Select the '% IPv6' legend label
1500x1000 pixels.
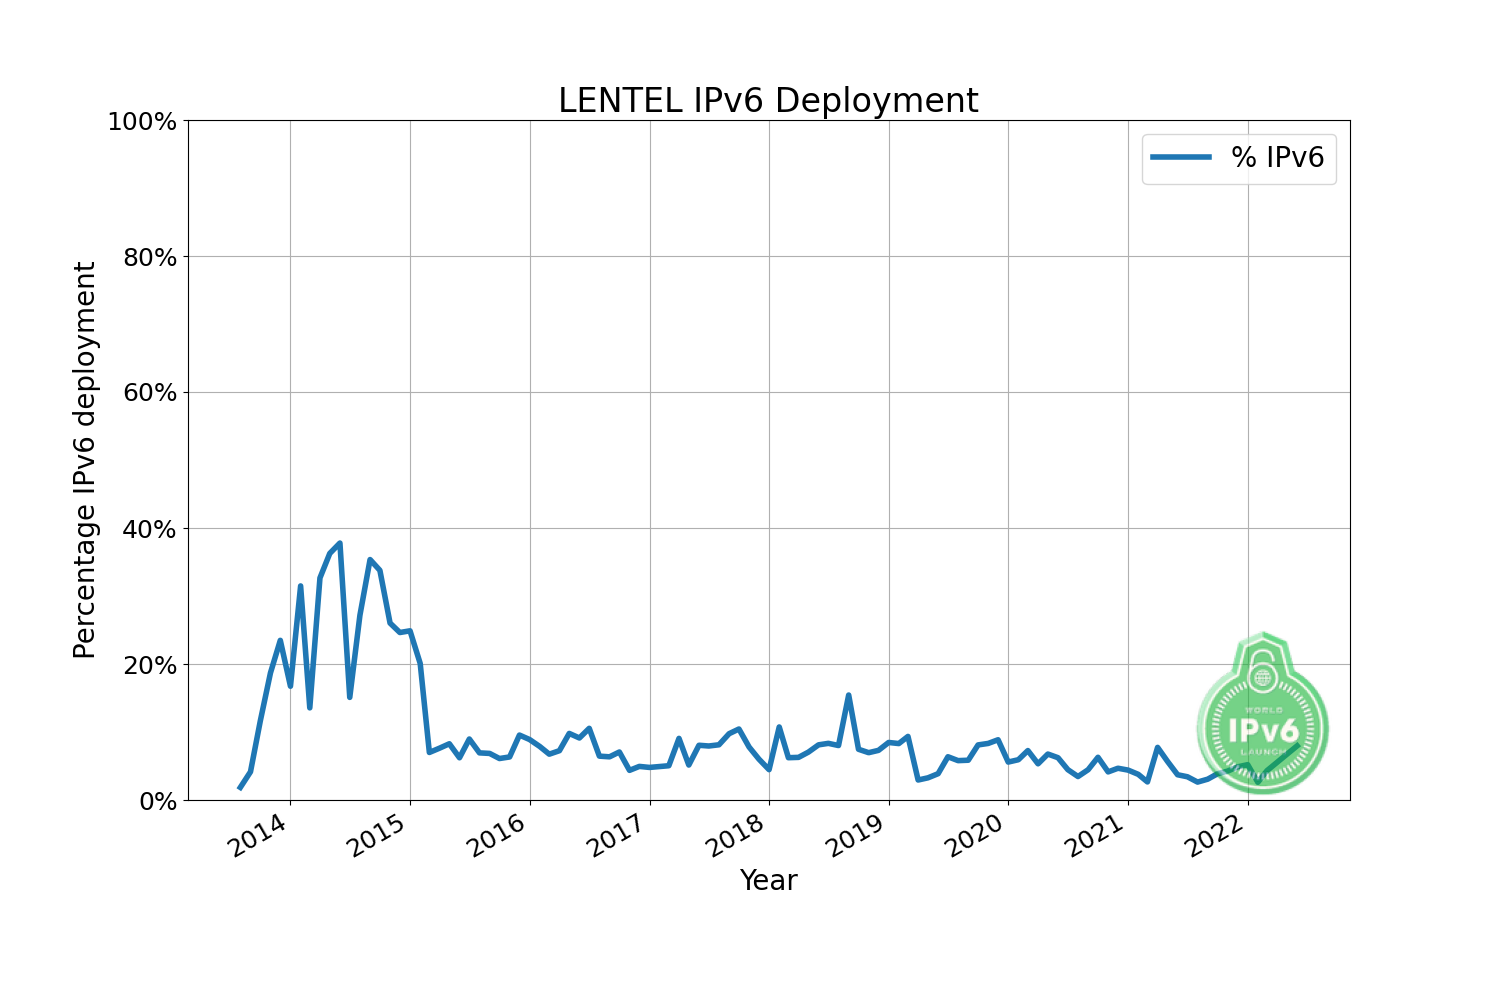pos(1277,157)
